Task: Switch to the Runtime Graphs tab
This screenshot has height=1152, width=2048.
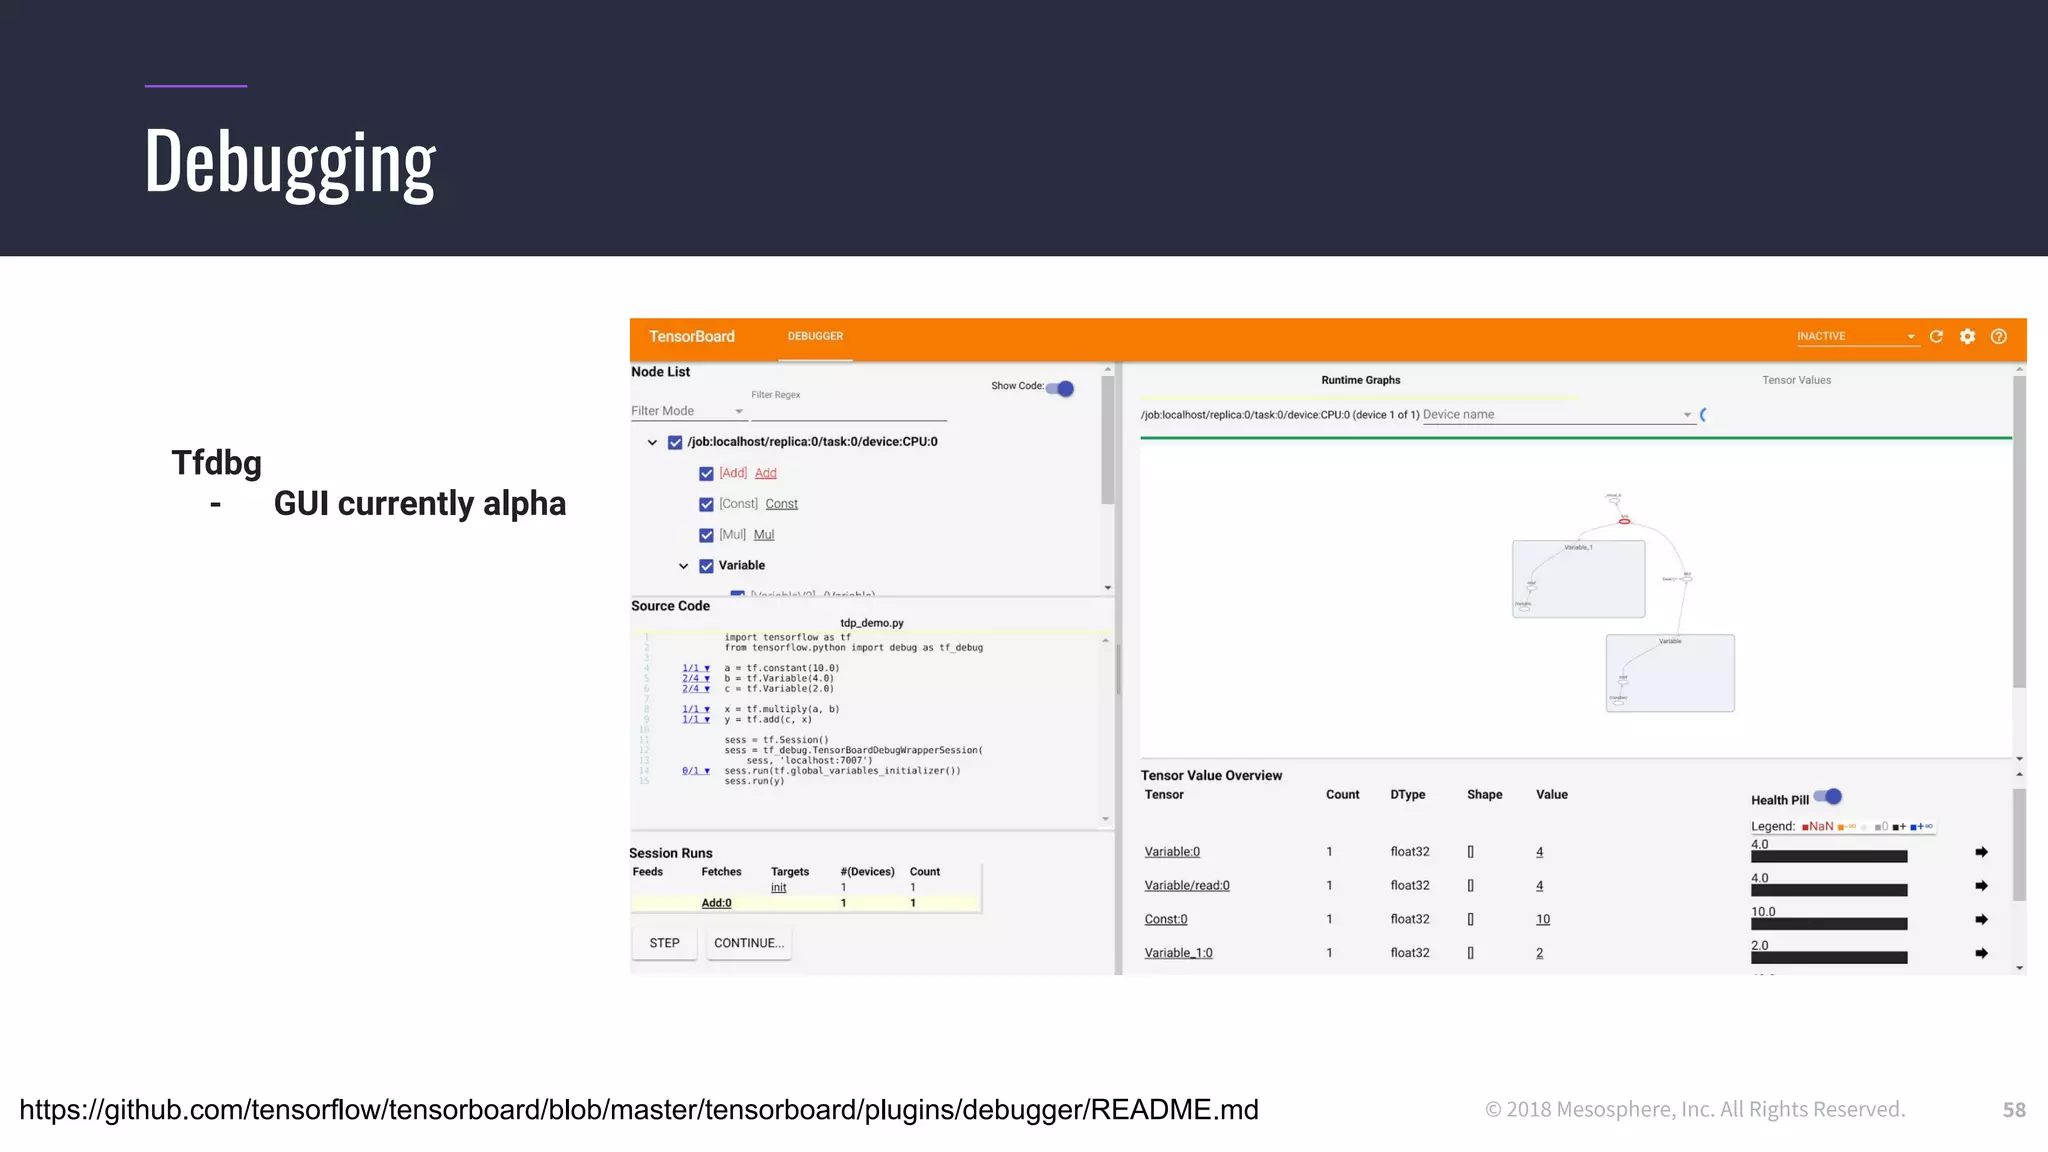Action: (1360, 380)
